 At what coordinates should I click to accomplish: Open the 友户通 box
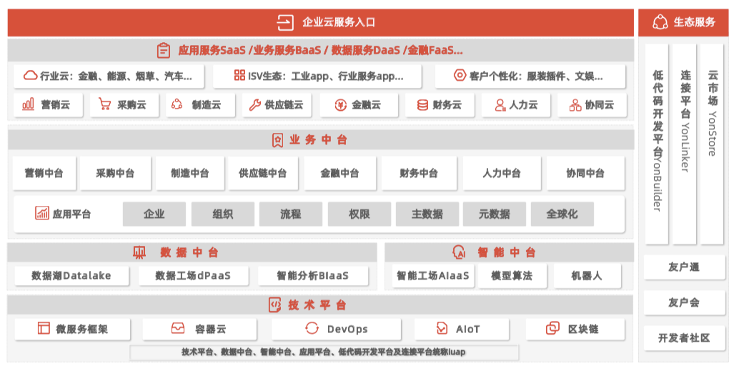click(x=684, y=267)
